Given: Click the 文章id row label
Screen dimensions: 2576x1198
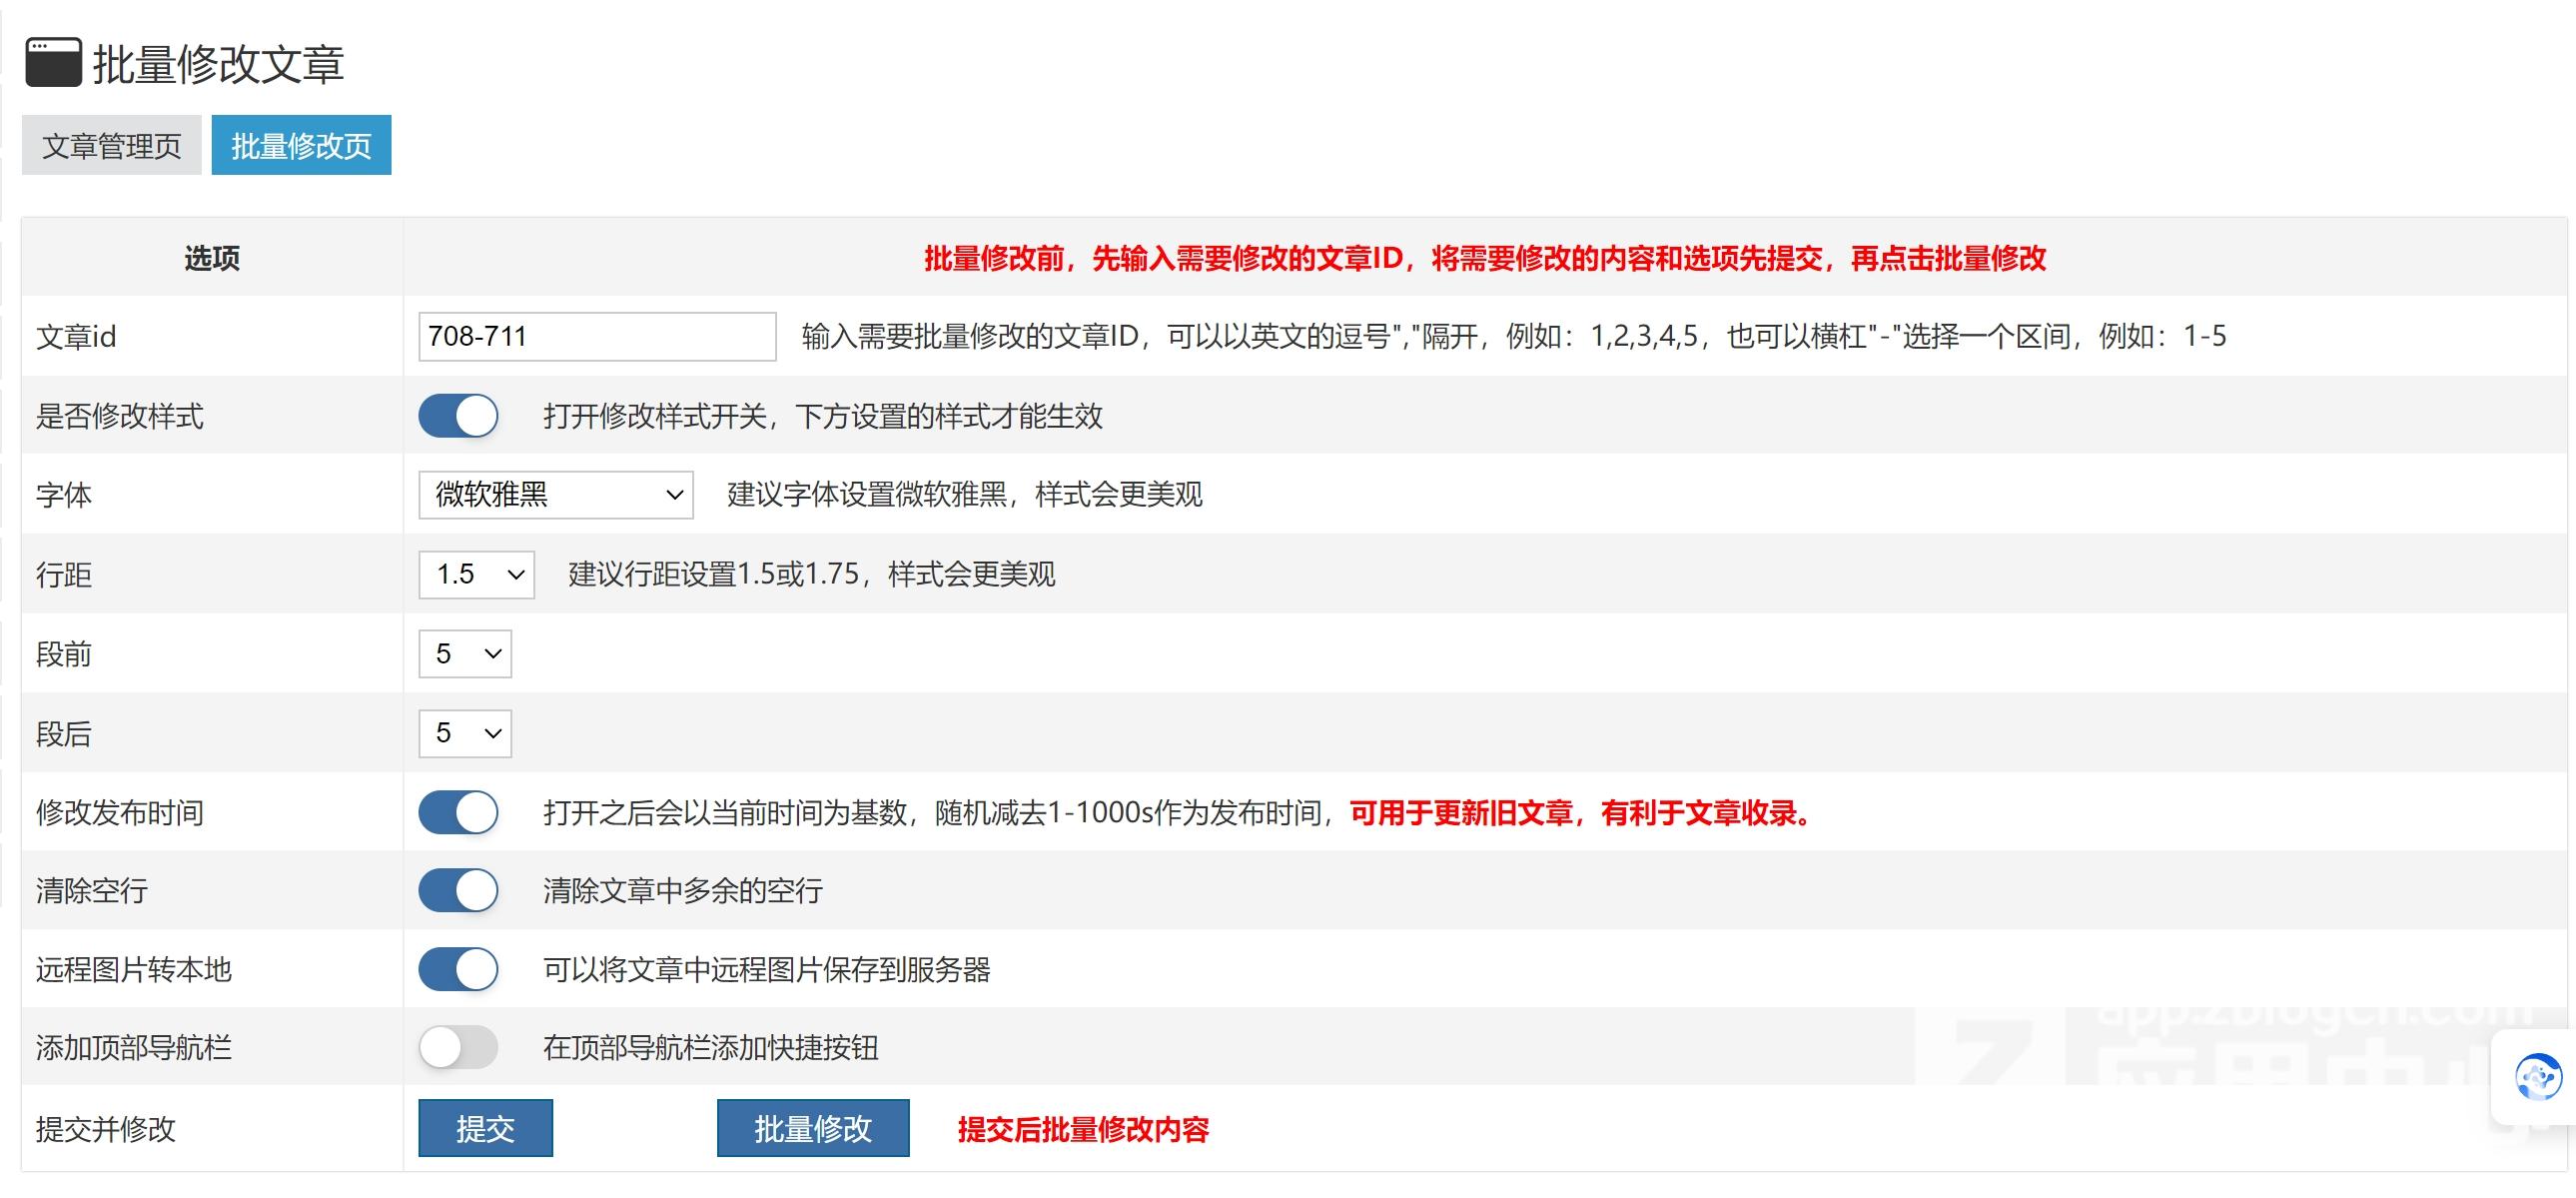Looking at the screenshot, I should 76,336.
